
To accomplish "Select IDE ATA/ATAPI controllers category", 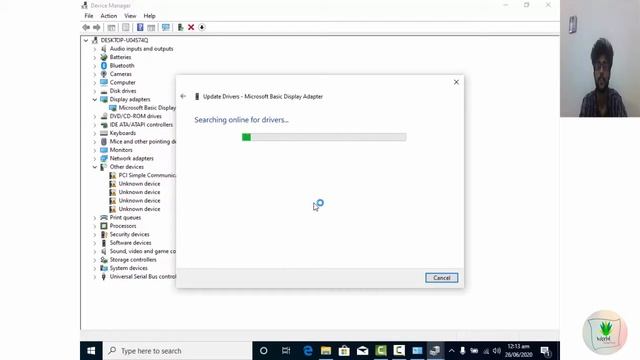I will [x=141, y=124].
